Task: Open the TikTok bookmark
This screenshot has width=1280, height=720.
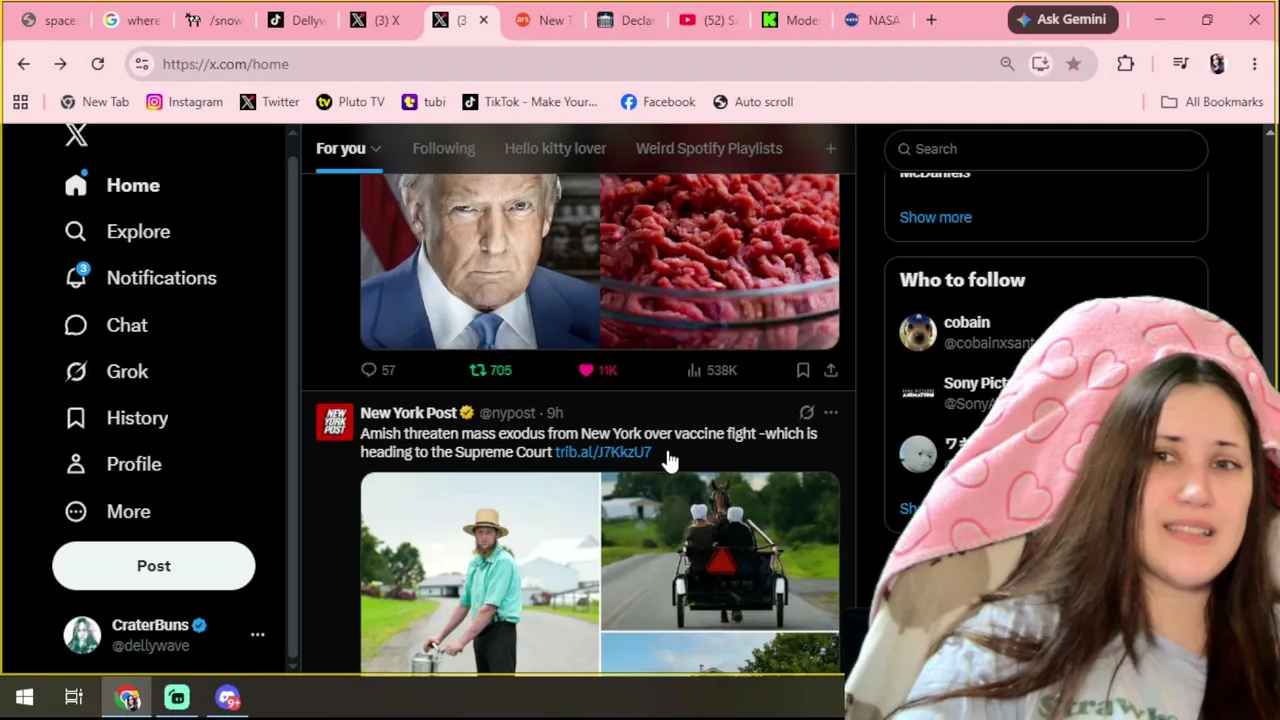Action: click(x=529, y=102)
